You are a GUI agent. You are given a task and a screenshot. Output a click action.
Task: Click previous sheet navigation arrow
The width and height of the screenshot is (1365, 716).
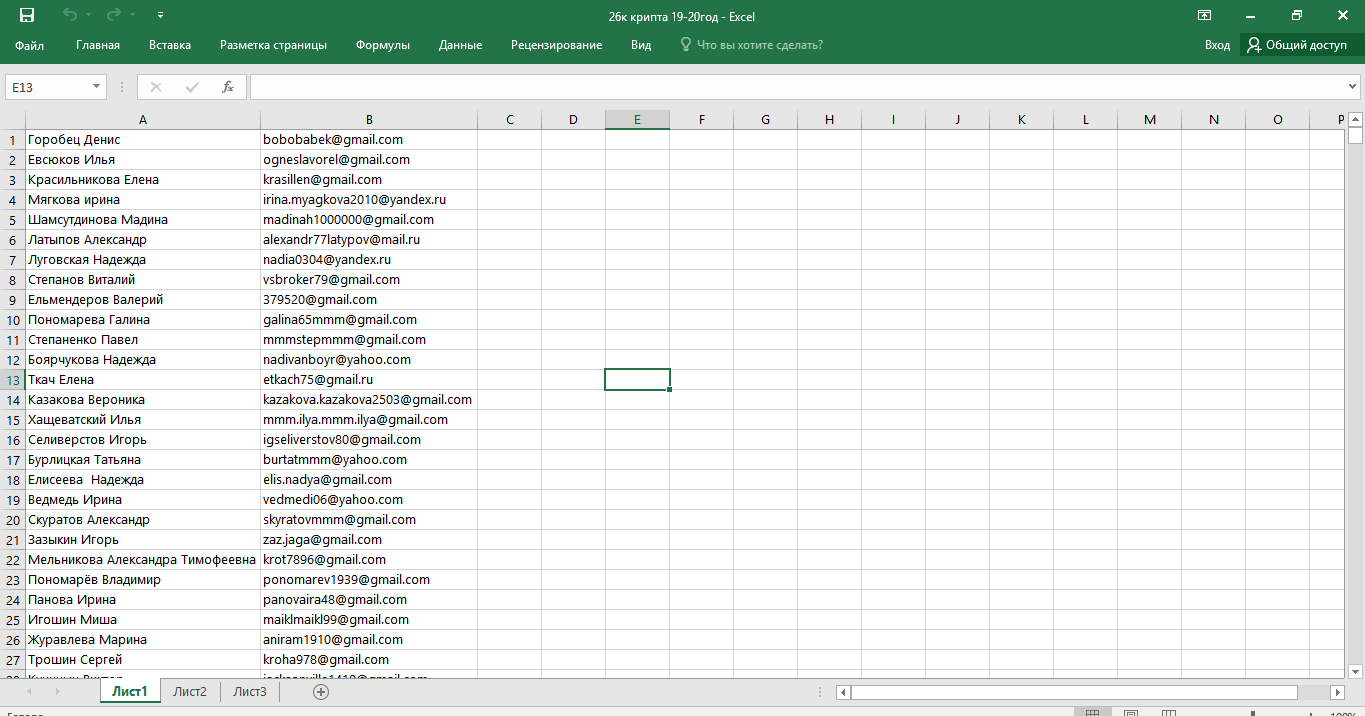tap(28, 692)
